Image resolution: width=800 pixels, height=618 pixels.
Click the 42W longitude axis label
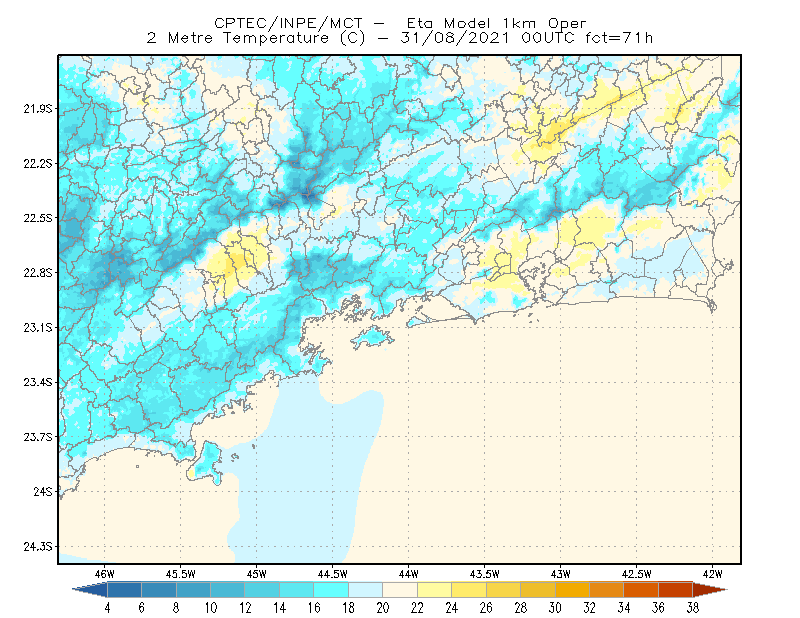(712, 574)
